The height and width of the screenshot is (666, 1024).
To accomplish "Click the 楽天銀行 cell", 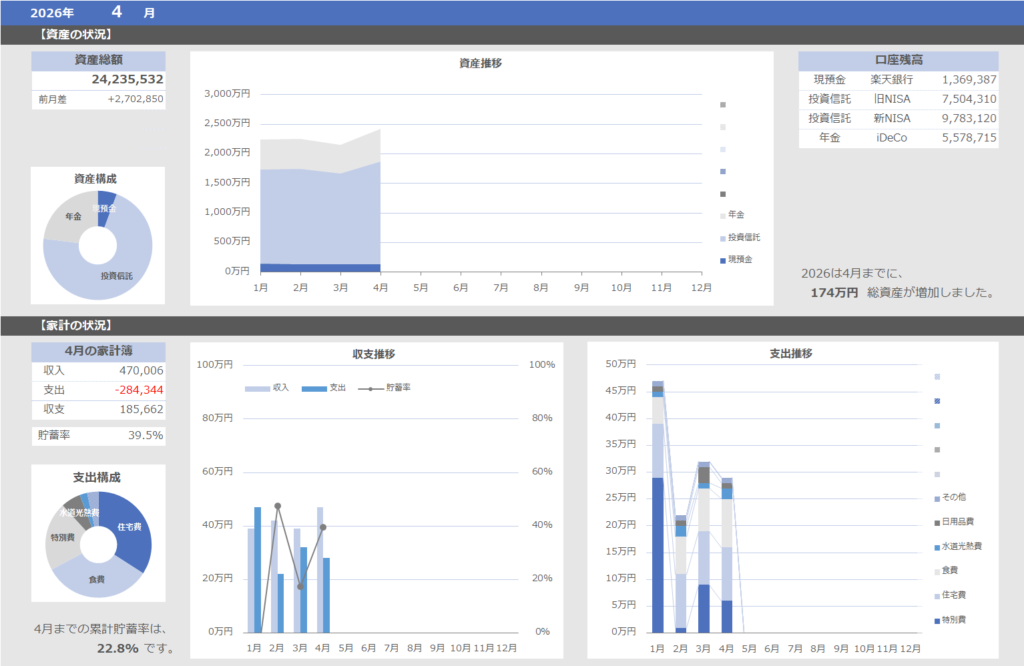I will click(892, 80).
